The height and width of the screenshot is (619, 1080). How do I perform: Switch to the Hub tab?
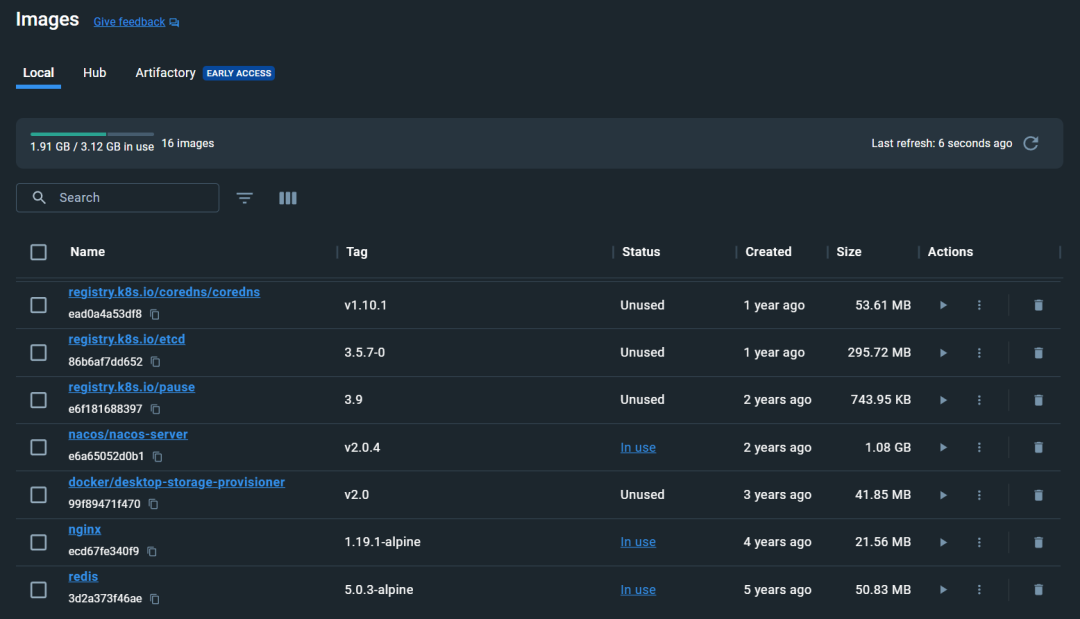(95, 73)
